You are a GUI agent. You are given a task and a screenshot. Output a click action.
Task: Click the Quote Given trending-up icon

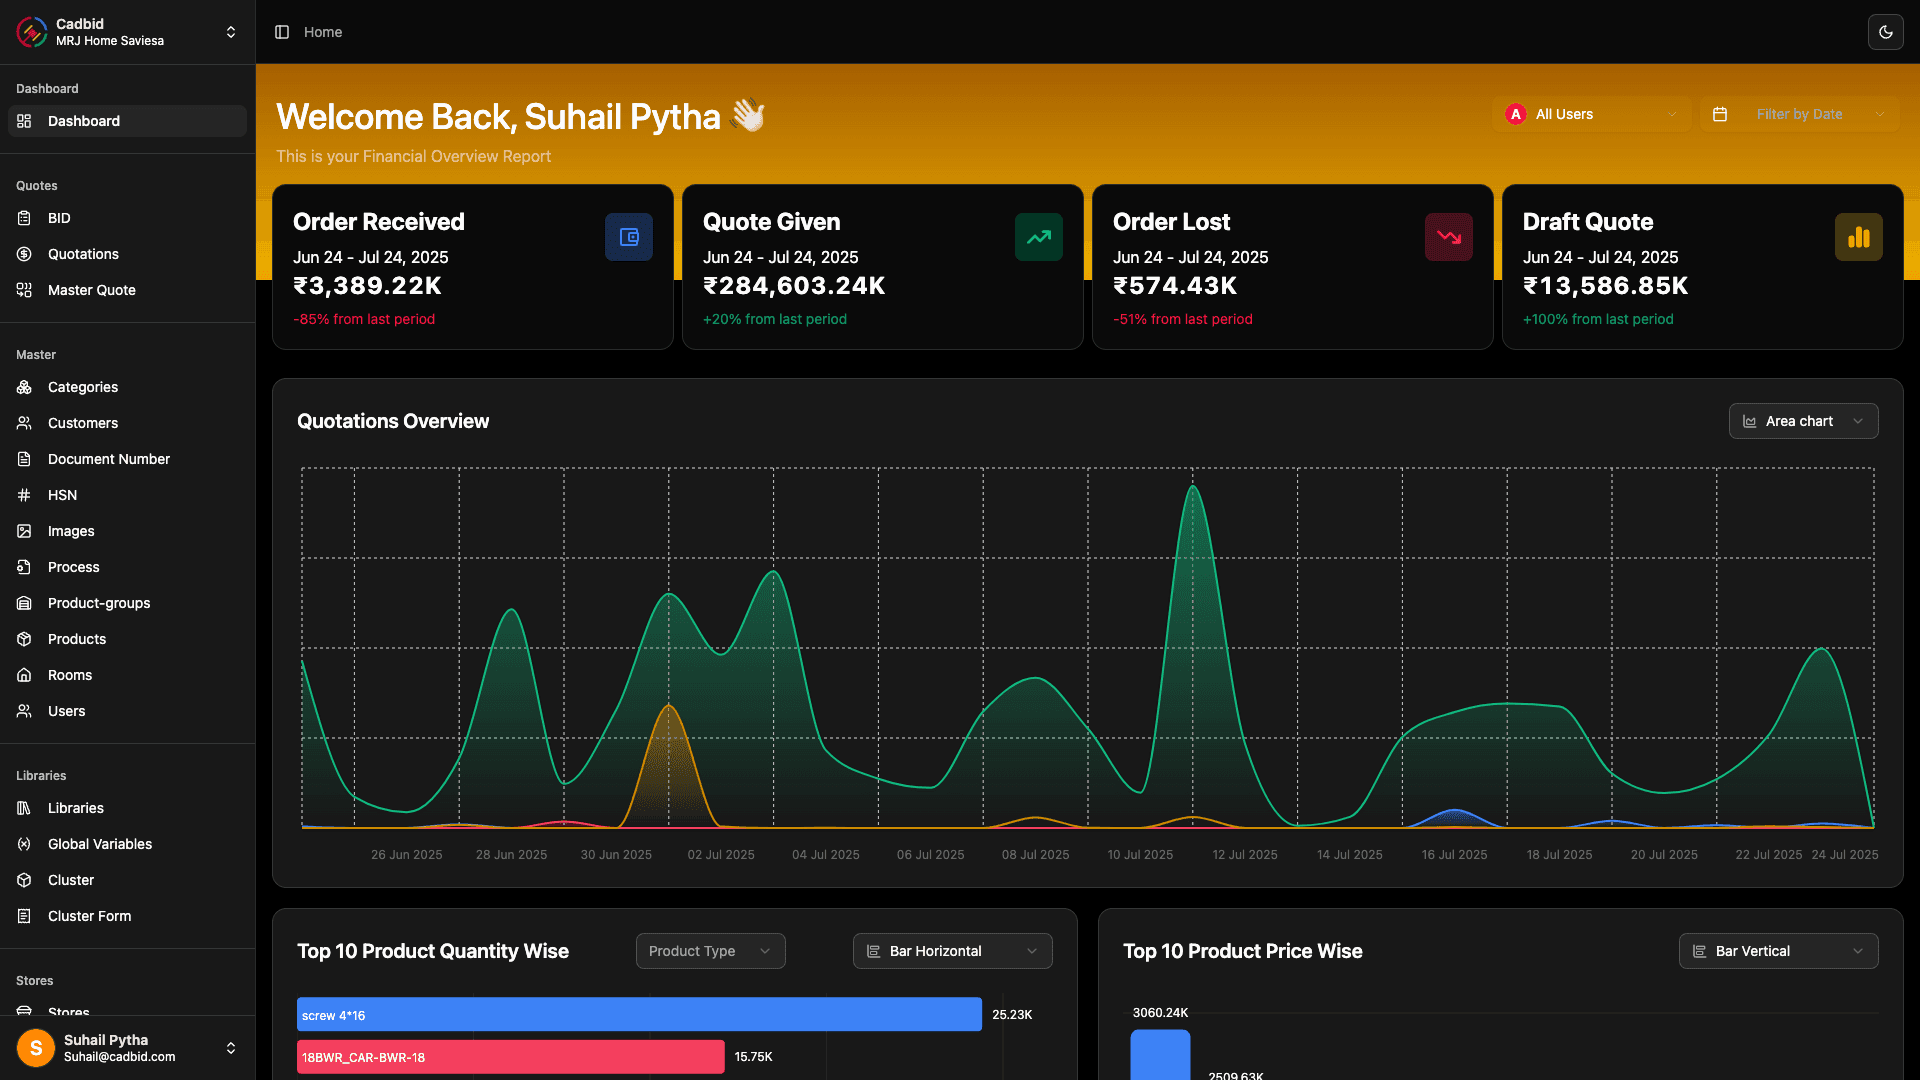click(1038, 237)
